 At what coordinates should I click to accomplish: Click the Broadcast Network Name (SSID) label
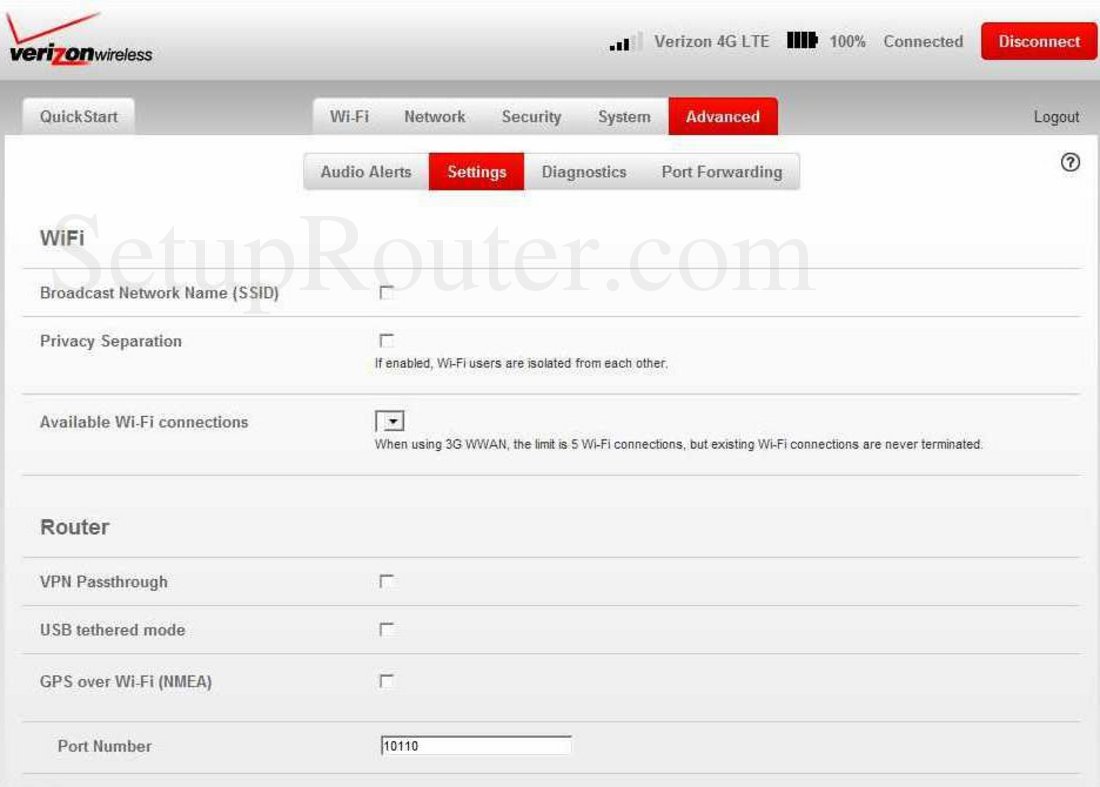tap(159, 292)
